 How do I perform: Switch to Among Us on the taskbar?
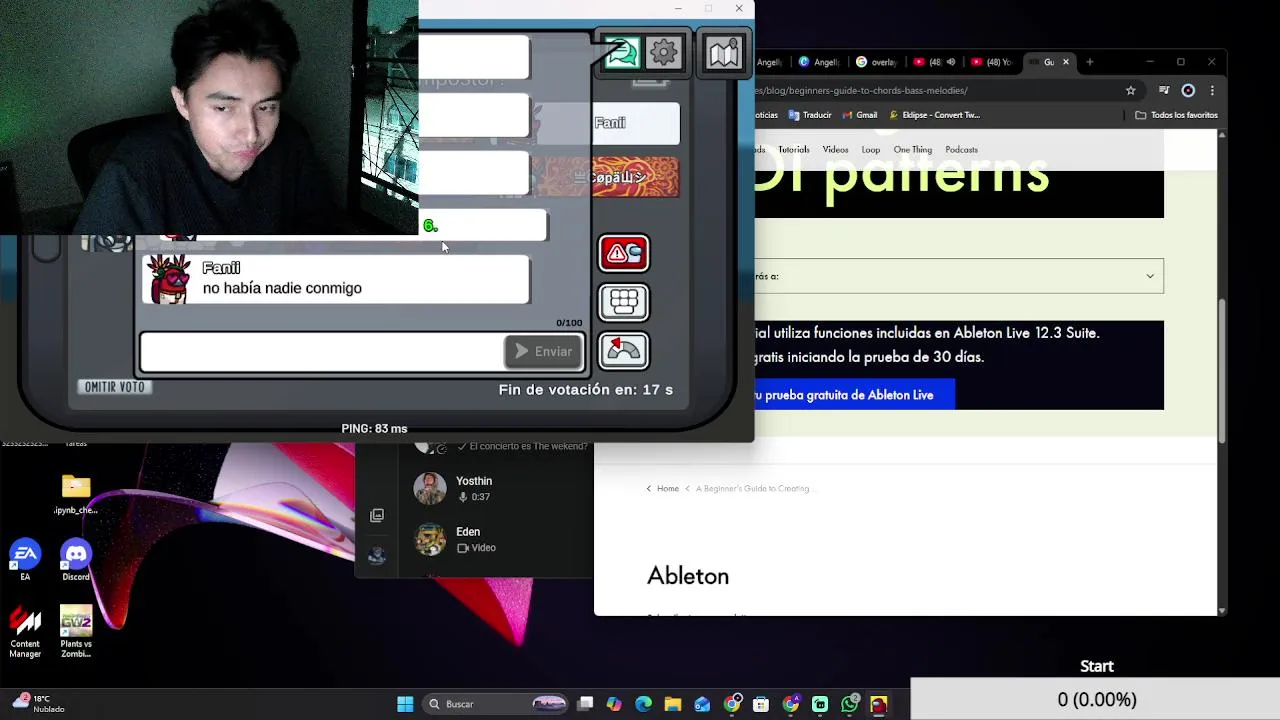pos(879,704)
